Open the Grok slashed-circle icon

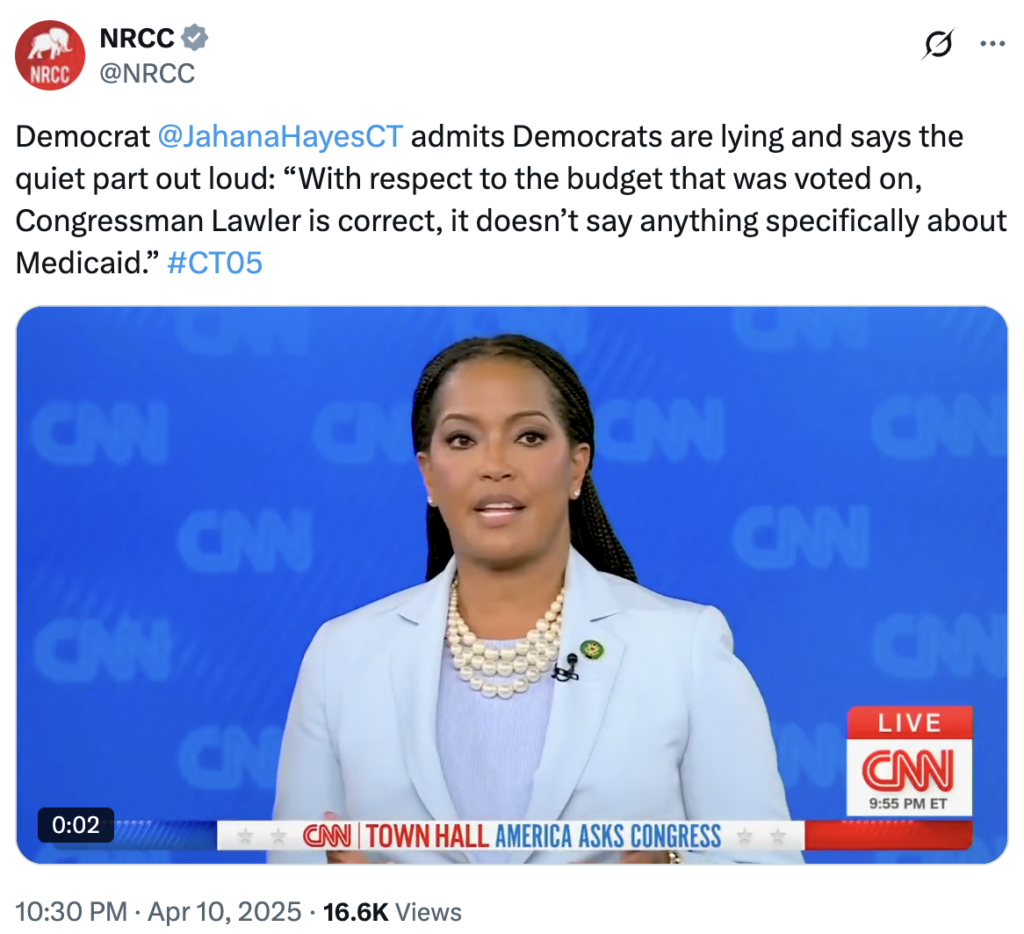[x=938, y=44]
